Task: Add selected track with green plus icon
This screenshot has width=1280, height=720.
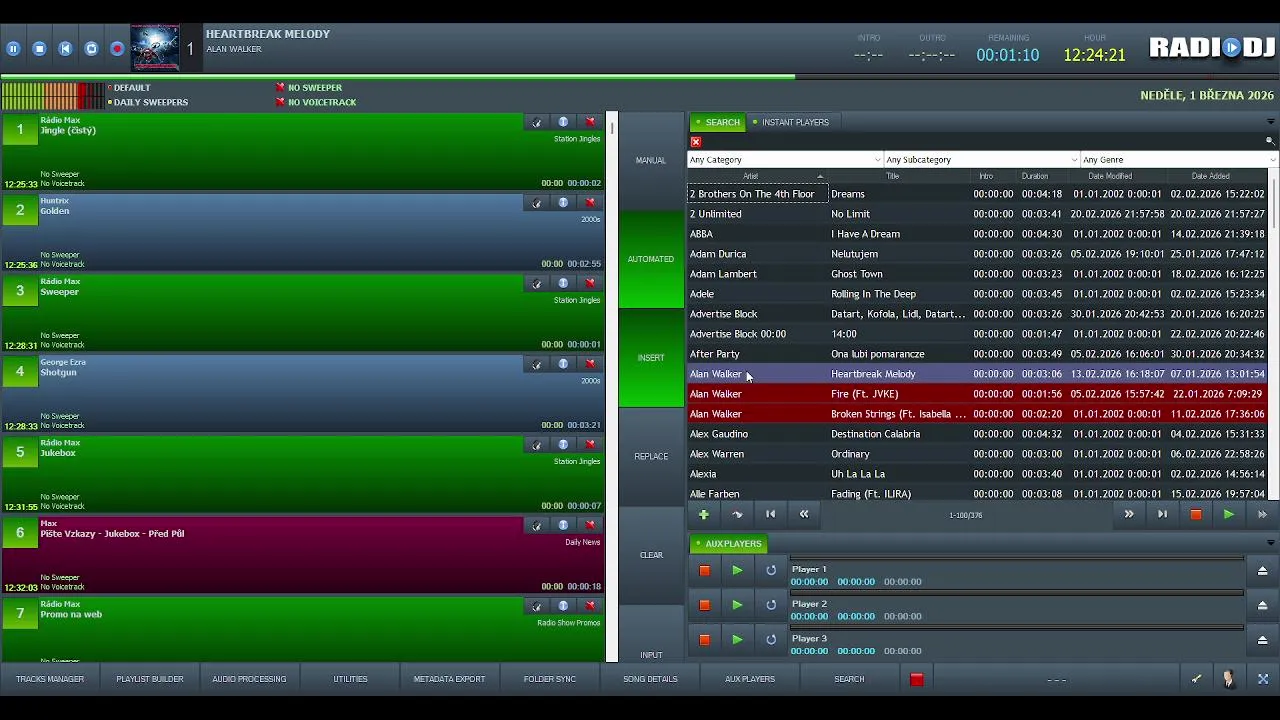Action: [x=704, y=514]
